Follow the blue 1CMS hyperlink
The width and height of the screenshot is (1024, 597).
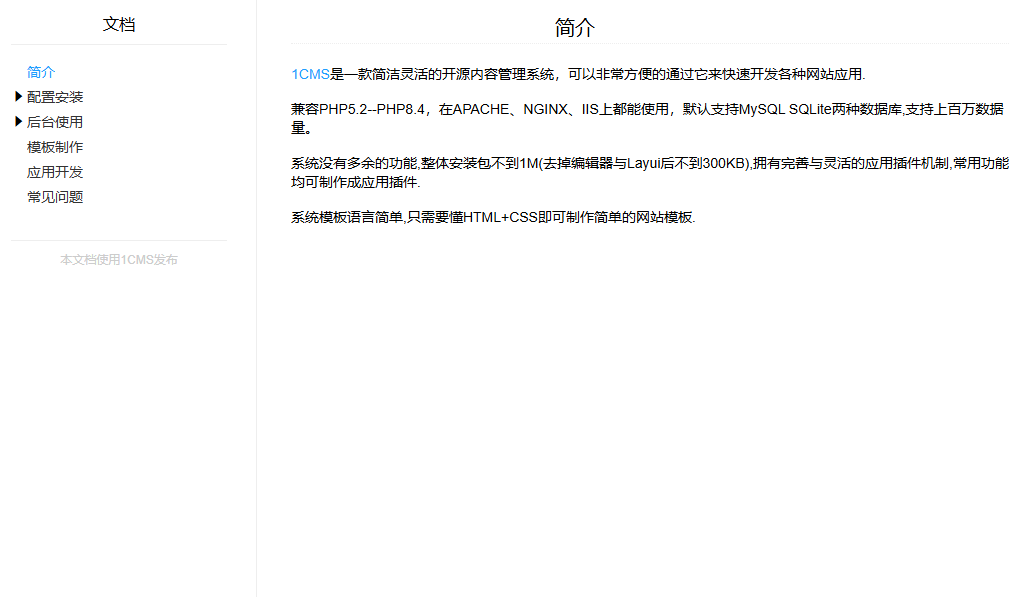[310, 74]
